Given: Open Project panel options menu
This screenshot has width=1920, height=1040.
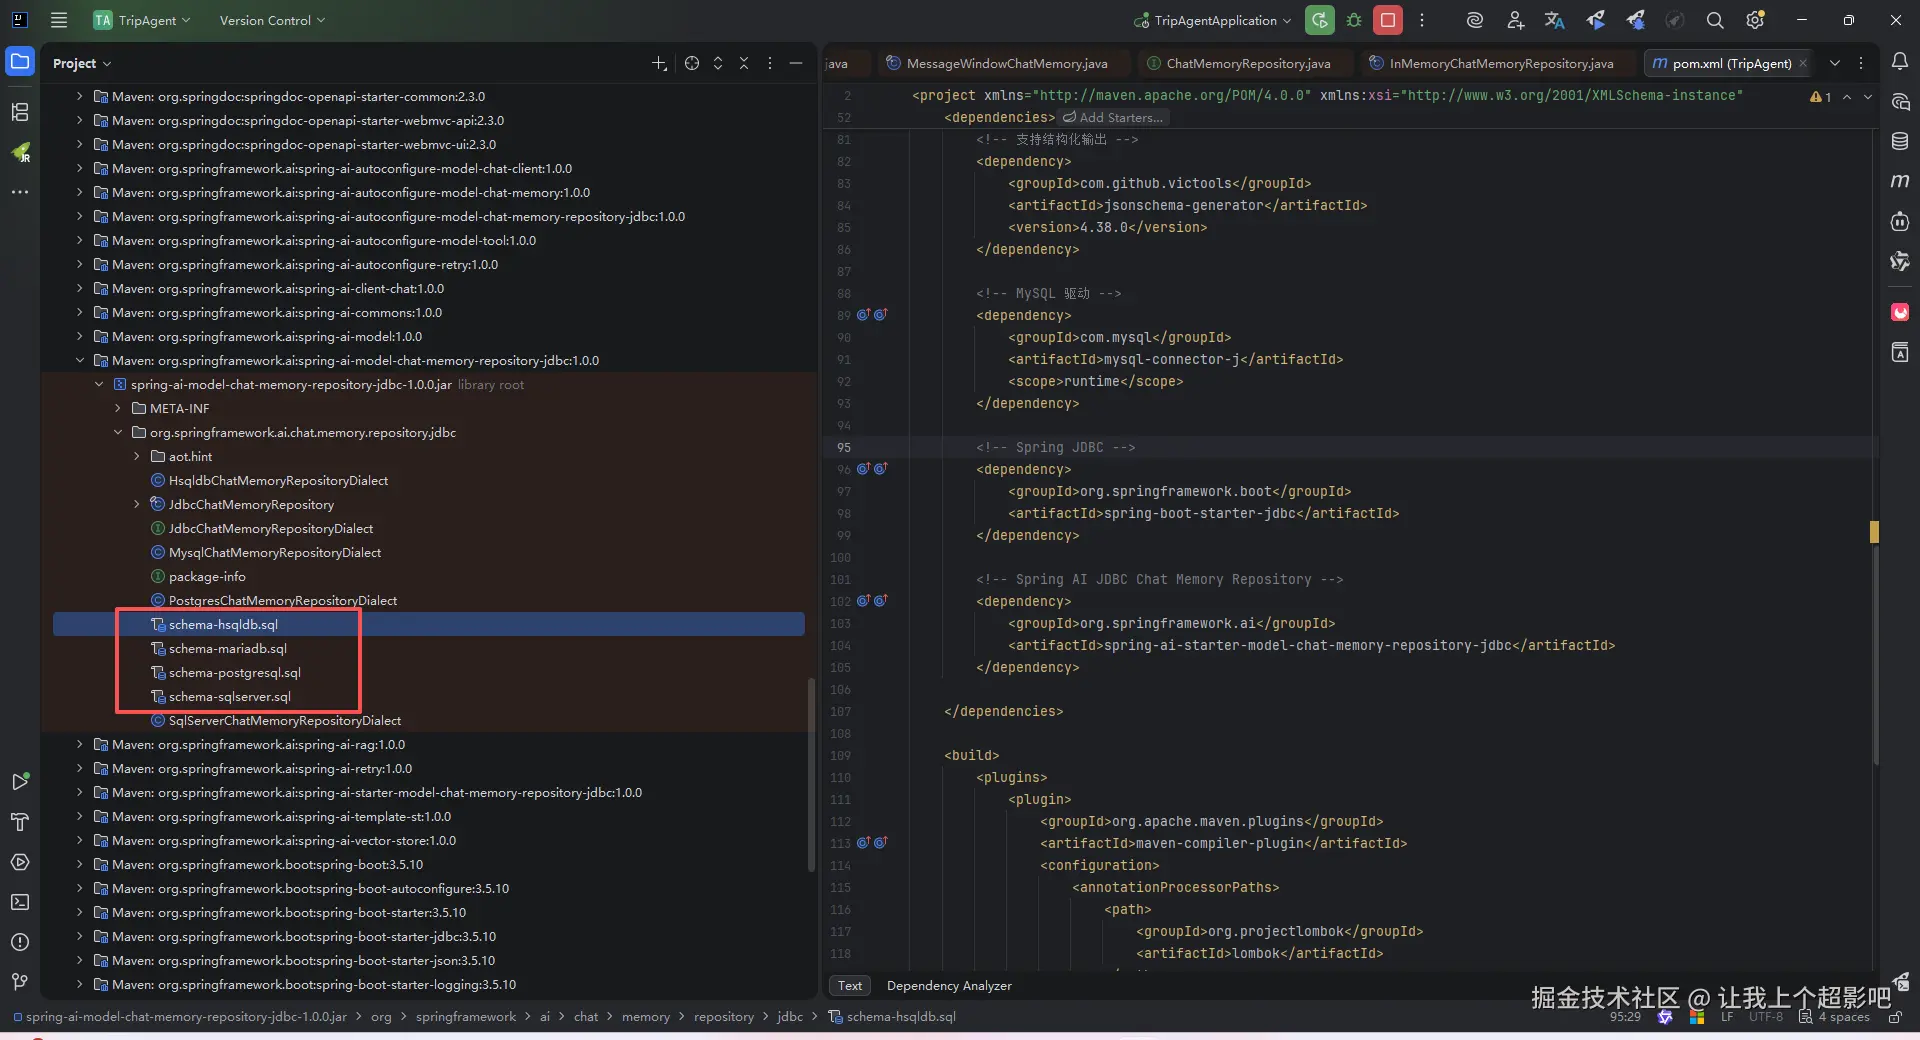Looking at the screenshot, I should [x=770, y=63].
